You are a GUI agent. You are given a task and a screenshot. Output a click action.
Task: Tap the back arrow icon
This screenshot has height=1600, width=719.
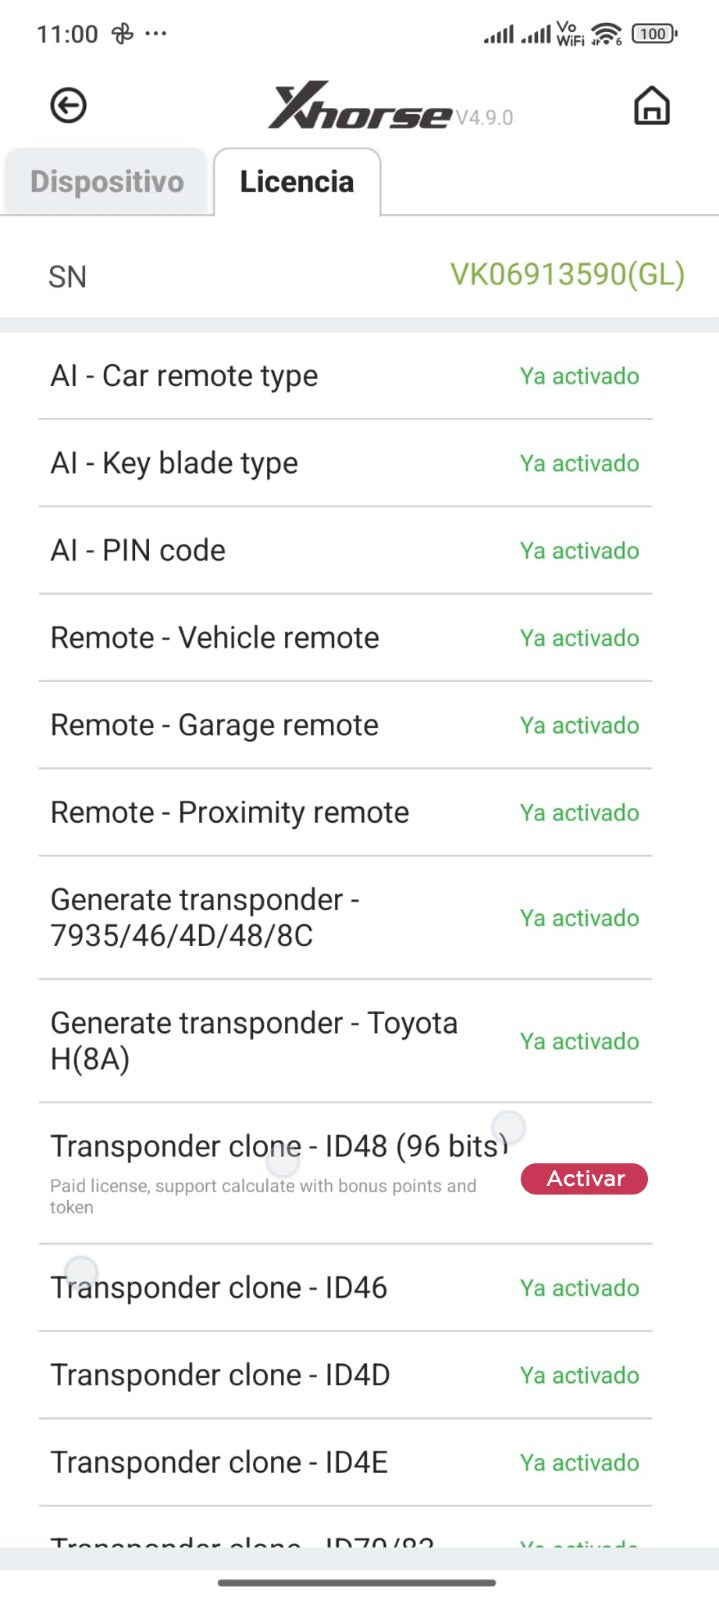68,106
